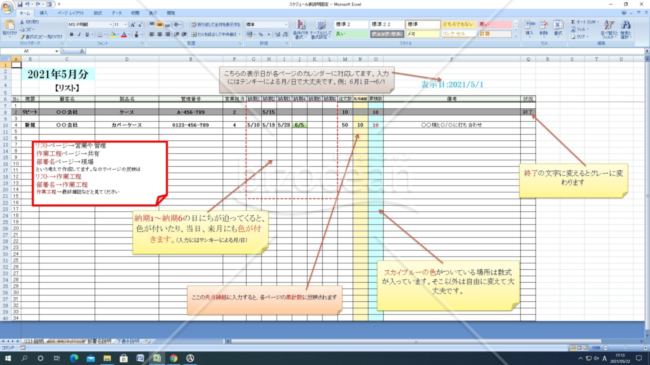650x365 pixels.
Task: Switch to the Insert ribbon tab
Action: pos(43,13)
